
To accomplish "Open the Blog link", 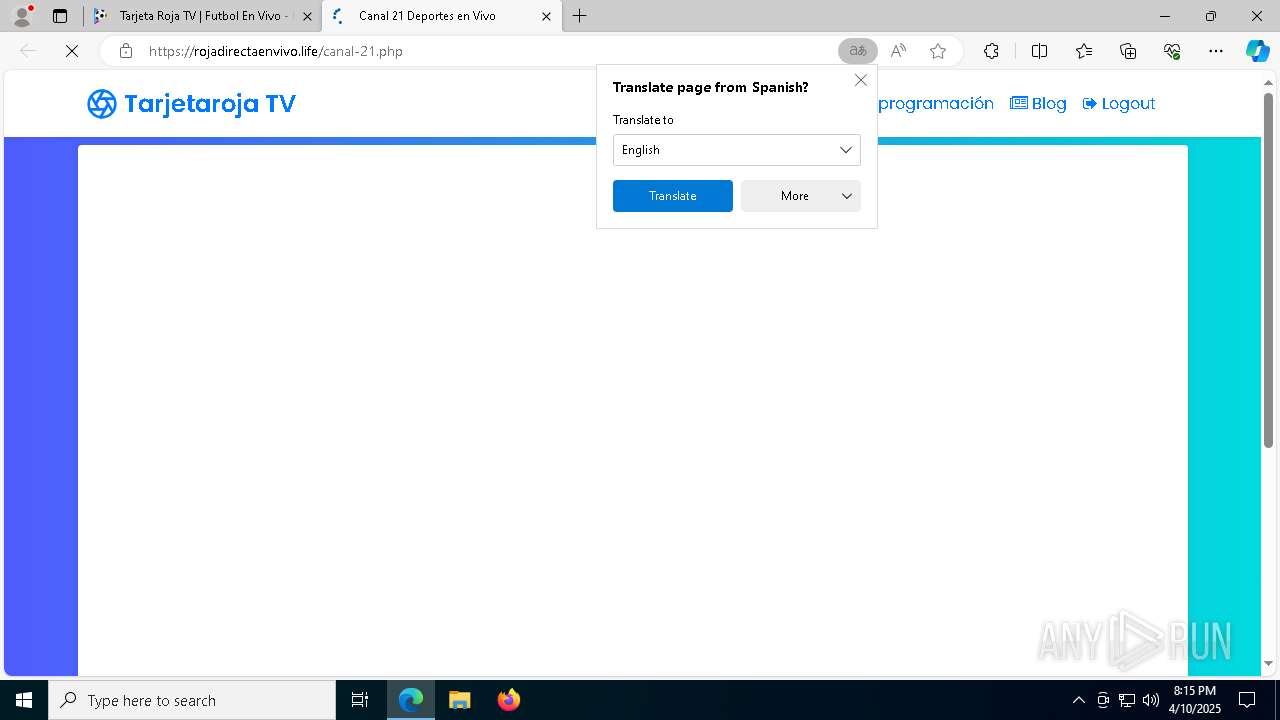I will pos(1038,103).
